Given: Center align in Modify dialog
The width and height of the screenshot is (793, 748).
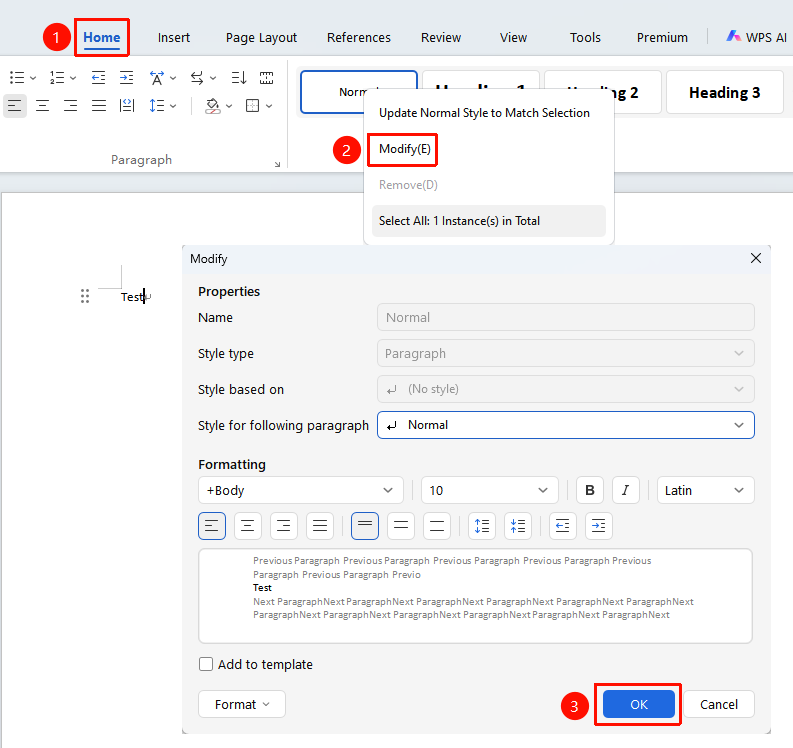Looking at the screenshot, I should [248, 526].
